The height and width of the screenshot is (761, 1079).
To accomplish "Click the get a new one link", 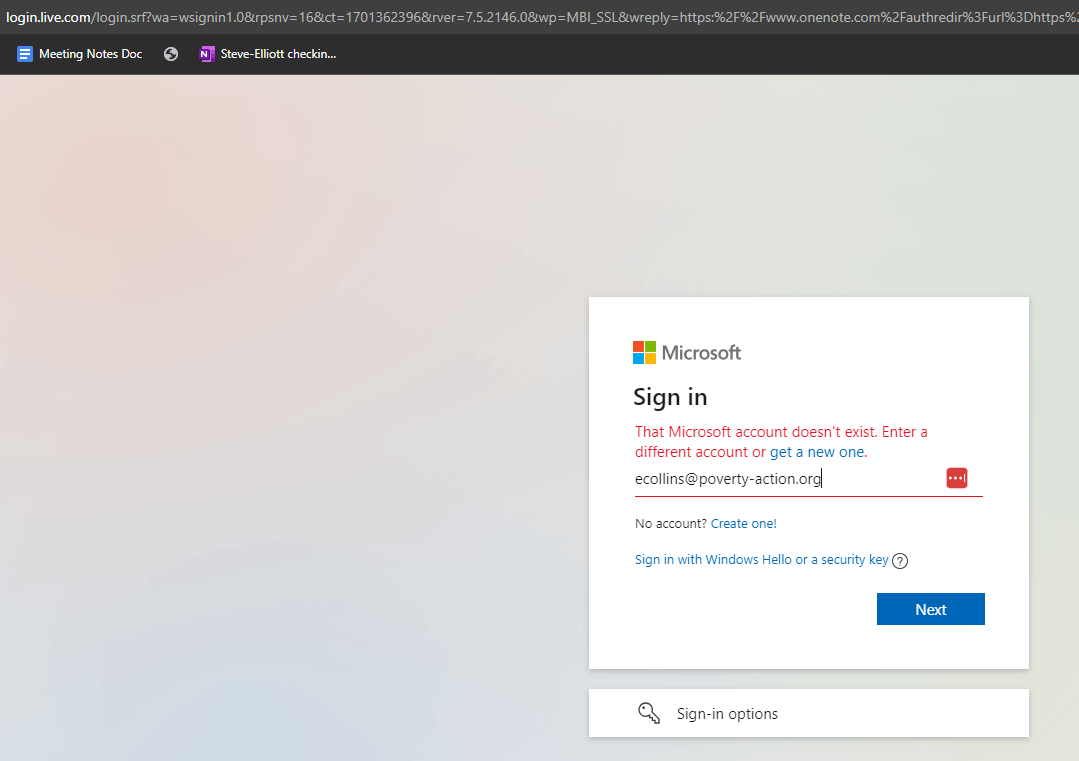I will [817, 451].
